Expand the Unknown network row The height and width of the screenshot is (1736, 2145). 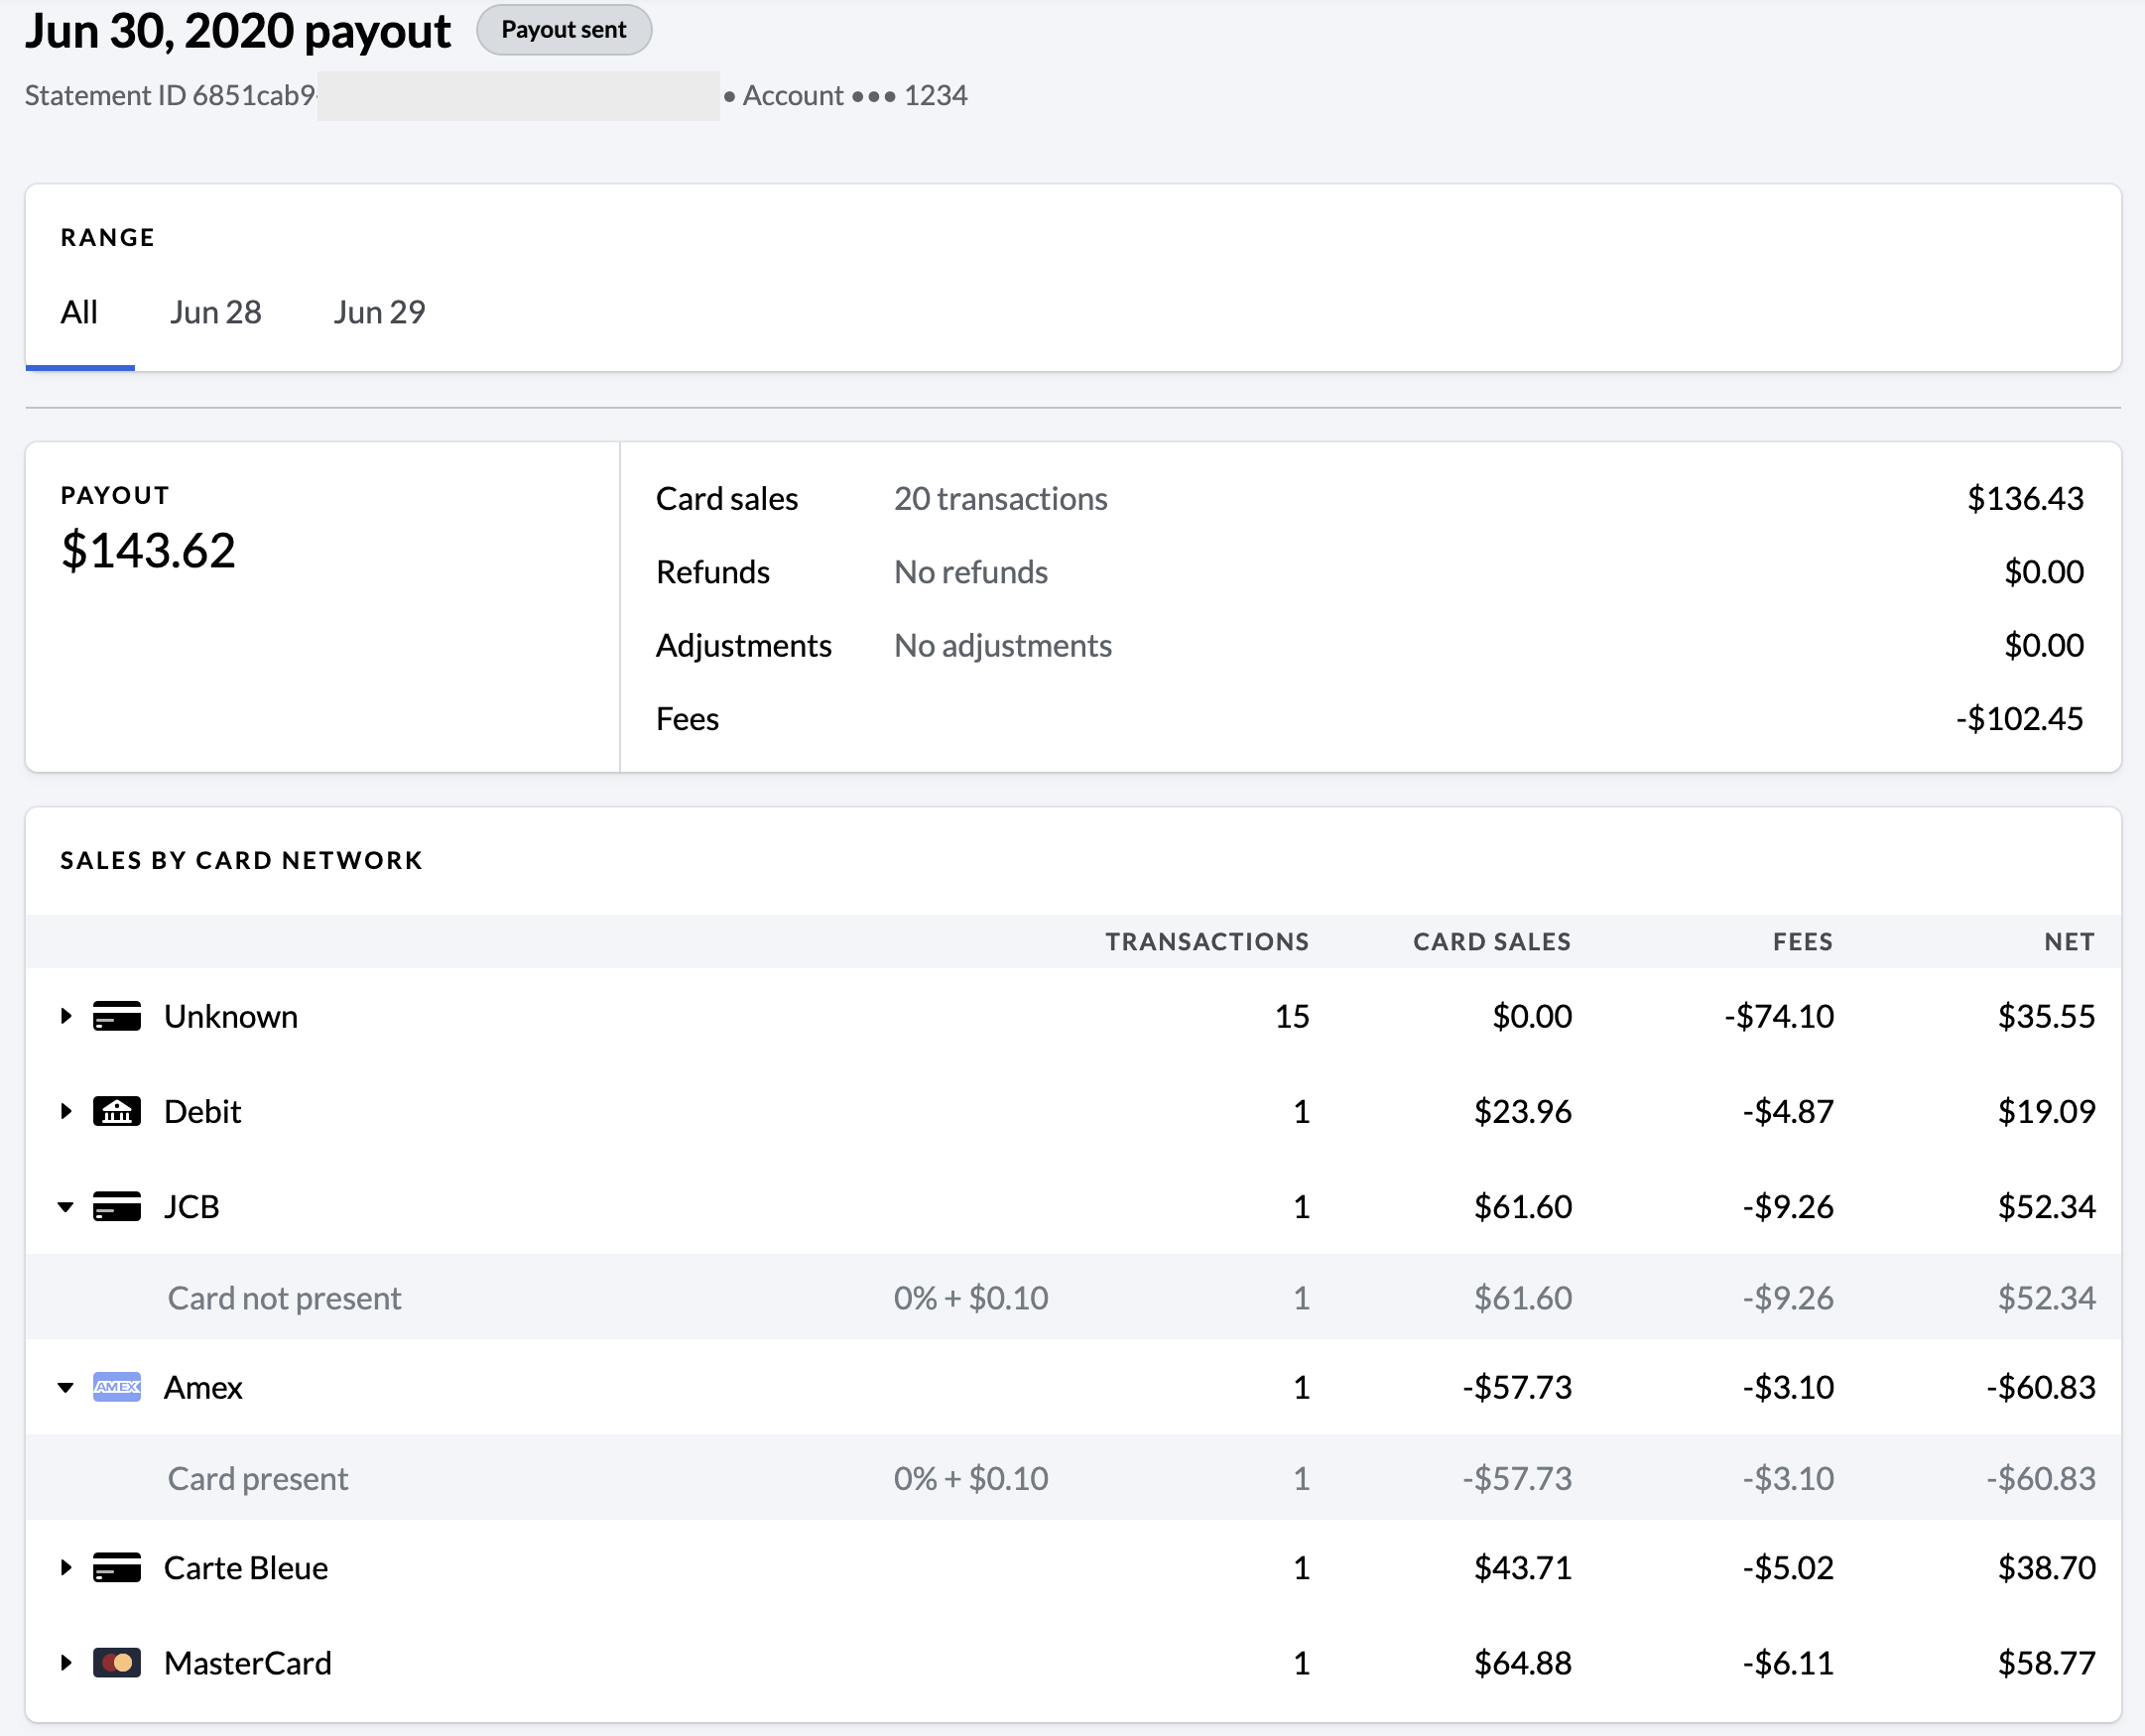coord(66,1016)
